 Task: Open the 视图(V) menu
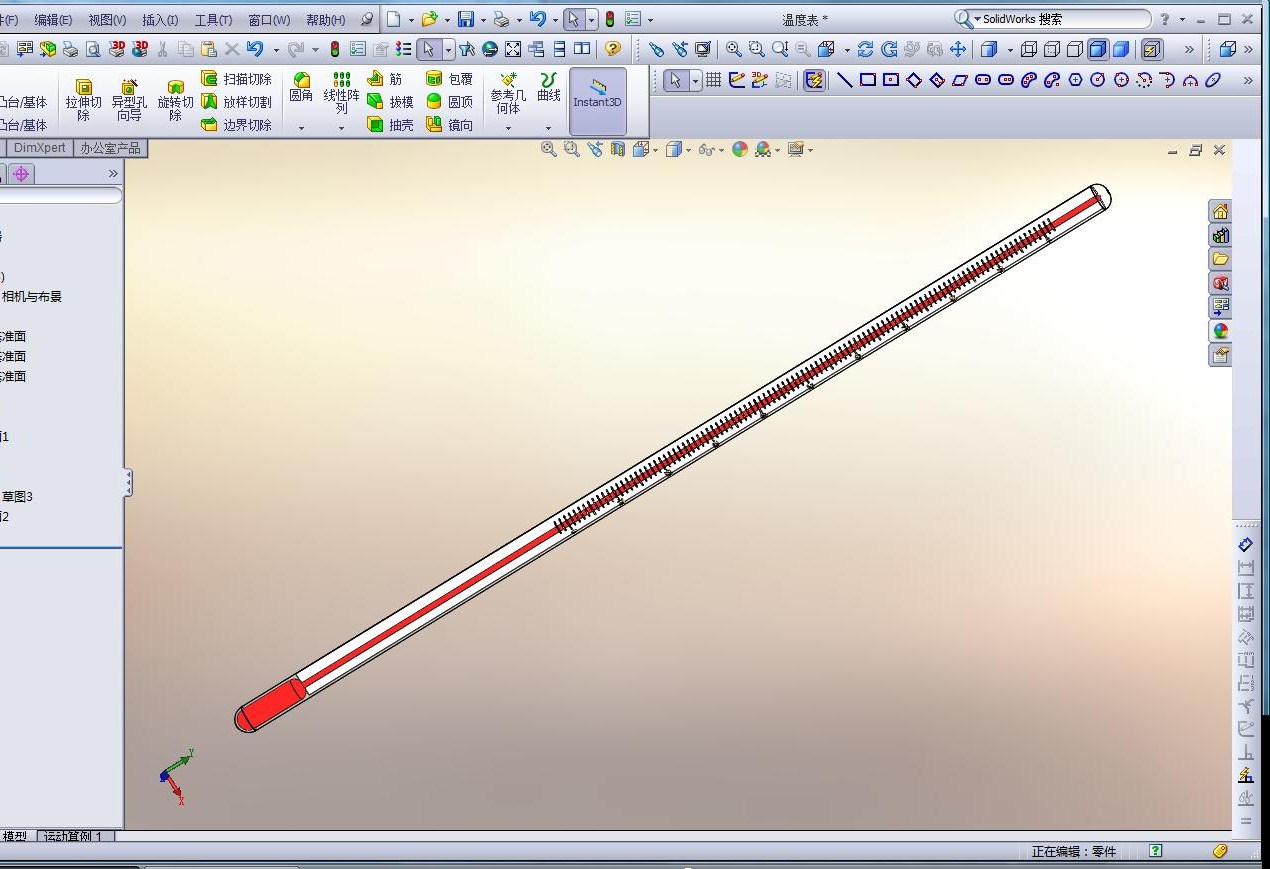click(x=107, y=20)
